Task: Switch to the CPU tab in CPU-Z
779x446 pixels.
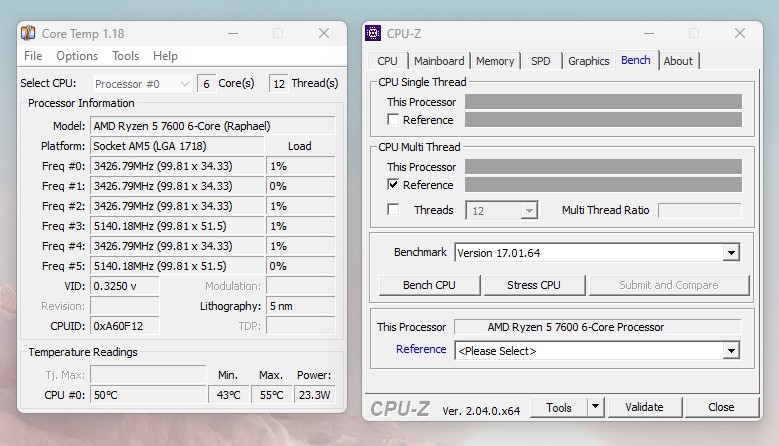Action: pos(388,61)
